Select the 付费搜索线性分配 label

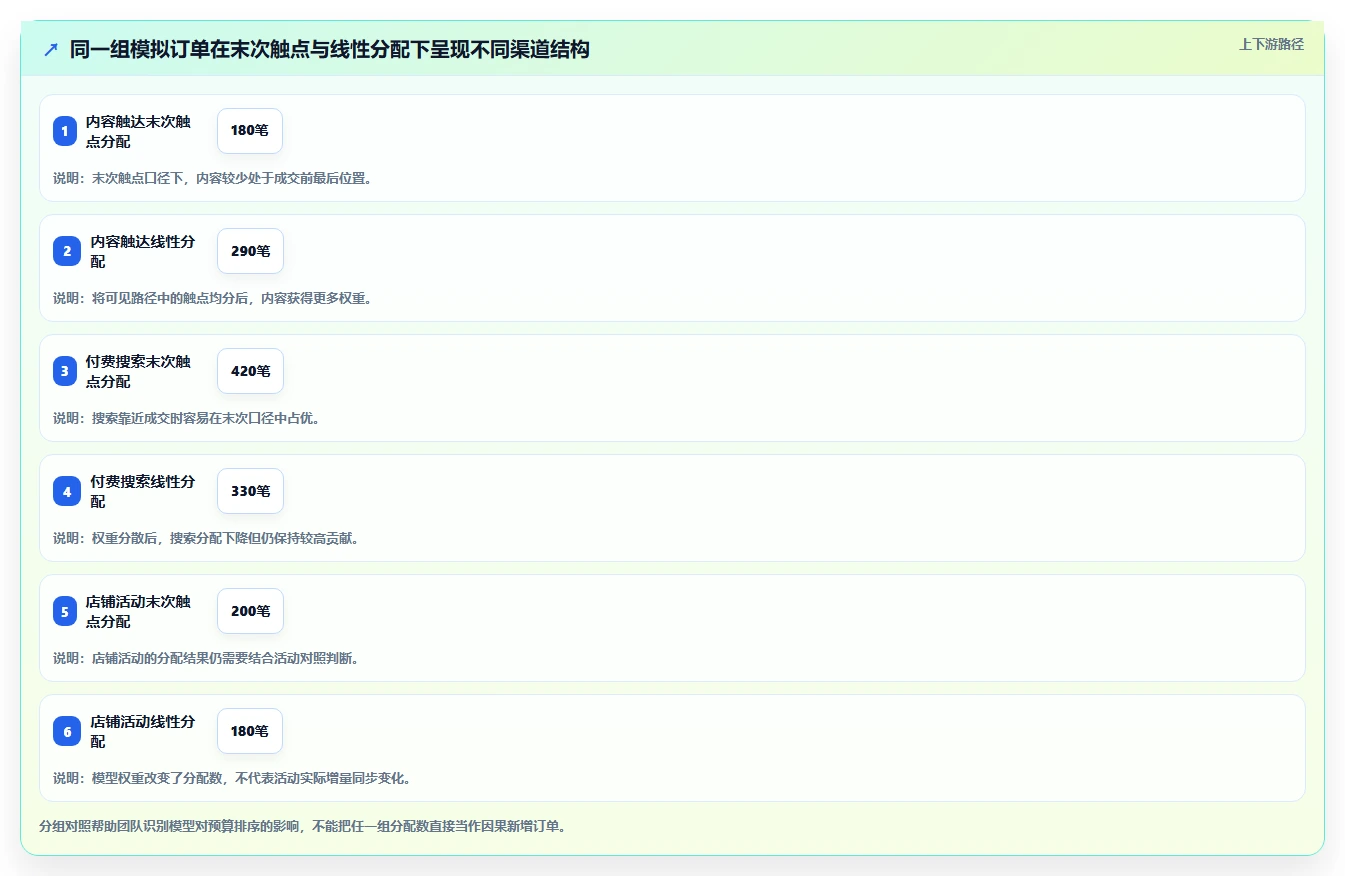coord(143,491)
